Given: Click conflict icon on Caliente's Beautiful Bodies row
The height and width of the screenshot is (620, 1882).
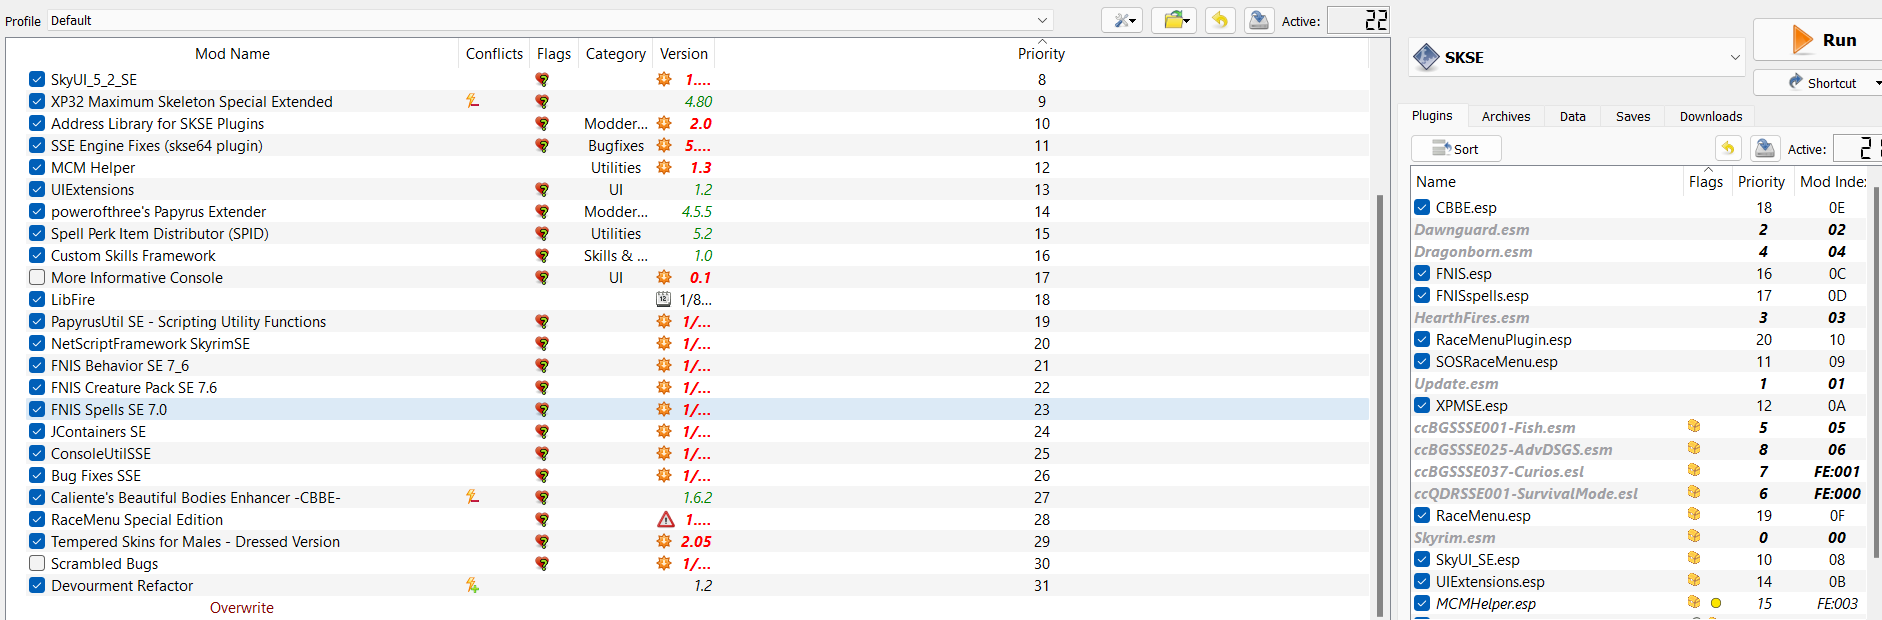Looking at the screenshot, I should [x=473, y=497].
